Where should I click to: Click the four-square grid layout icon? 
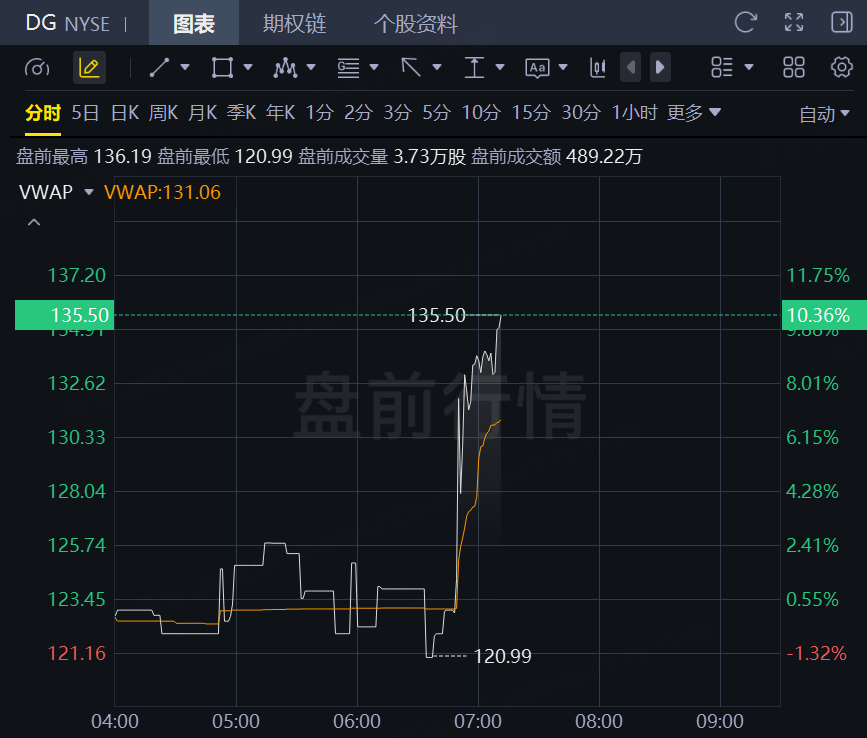tap(794, 67)
